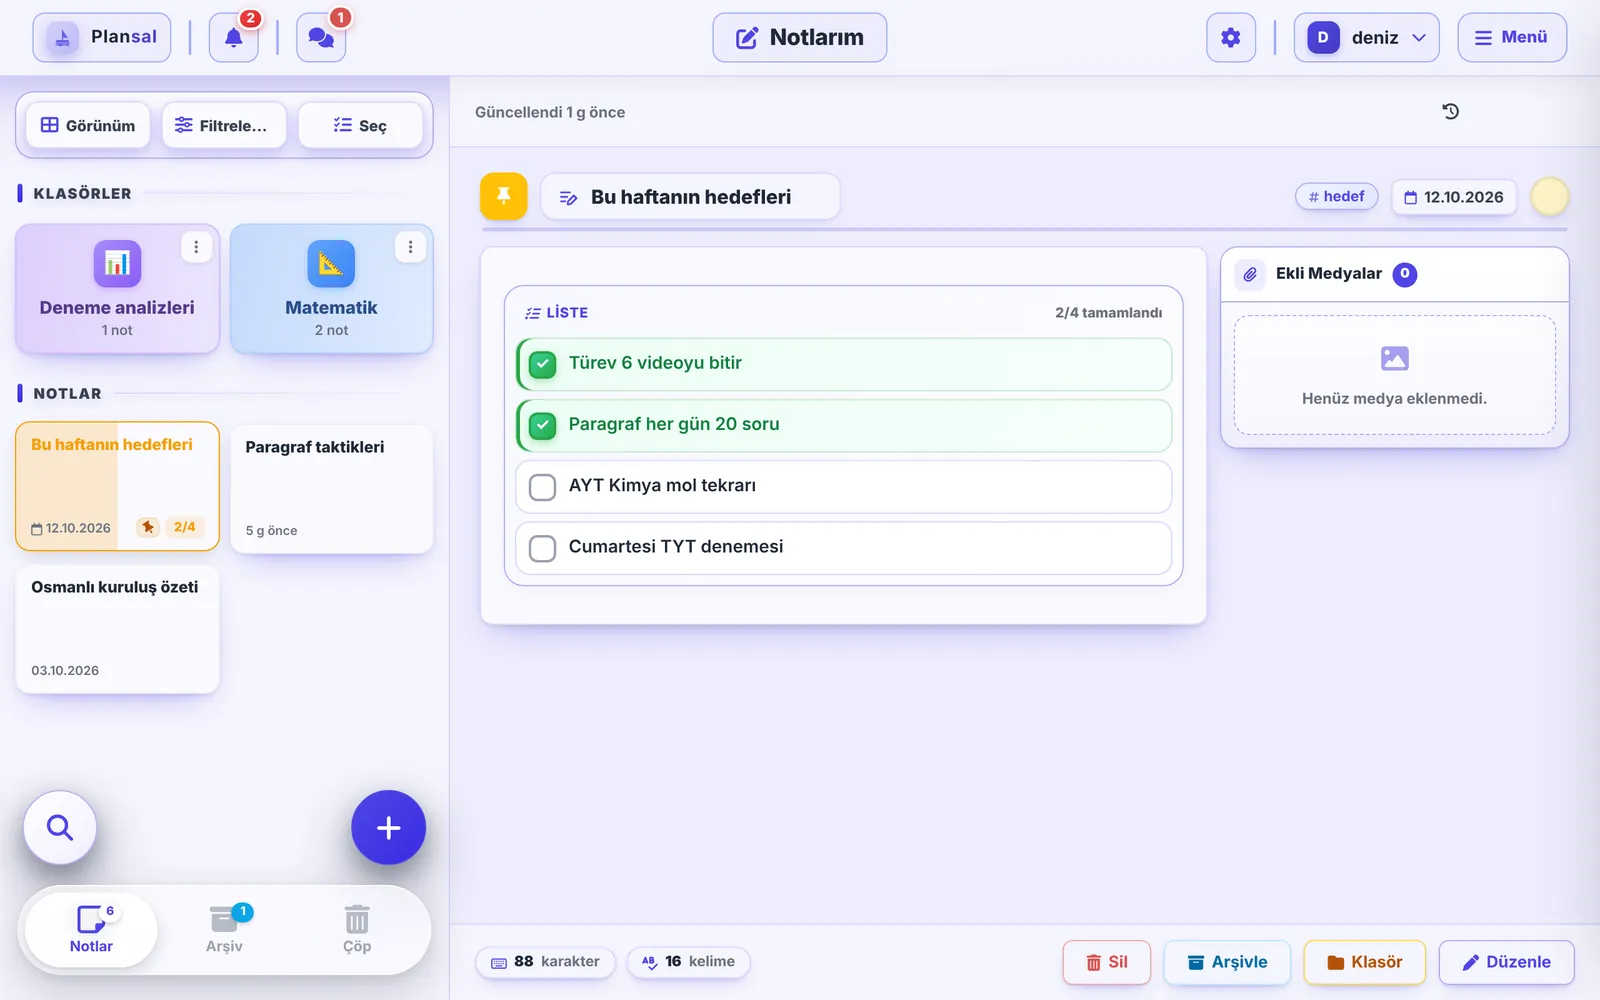Open the Menü hamburger menu
Screen dimensions: 1600x1000
[x=1512, y=38]
